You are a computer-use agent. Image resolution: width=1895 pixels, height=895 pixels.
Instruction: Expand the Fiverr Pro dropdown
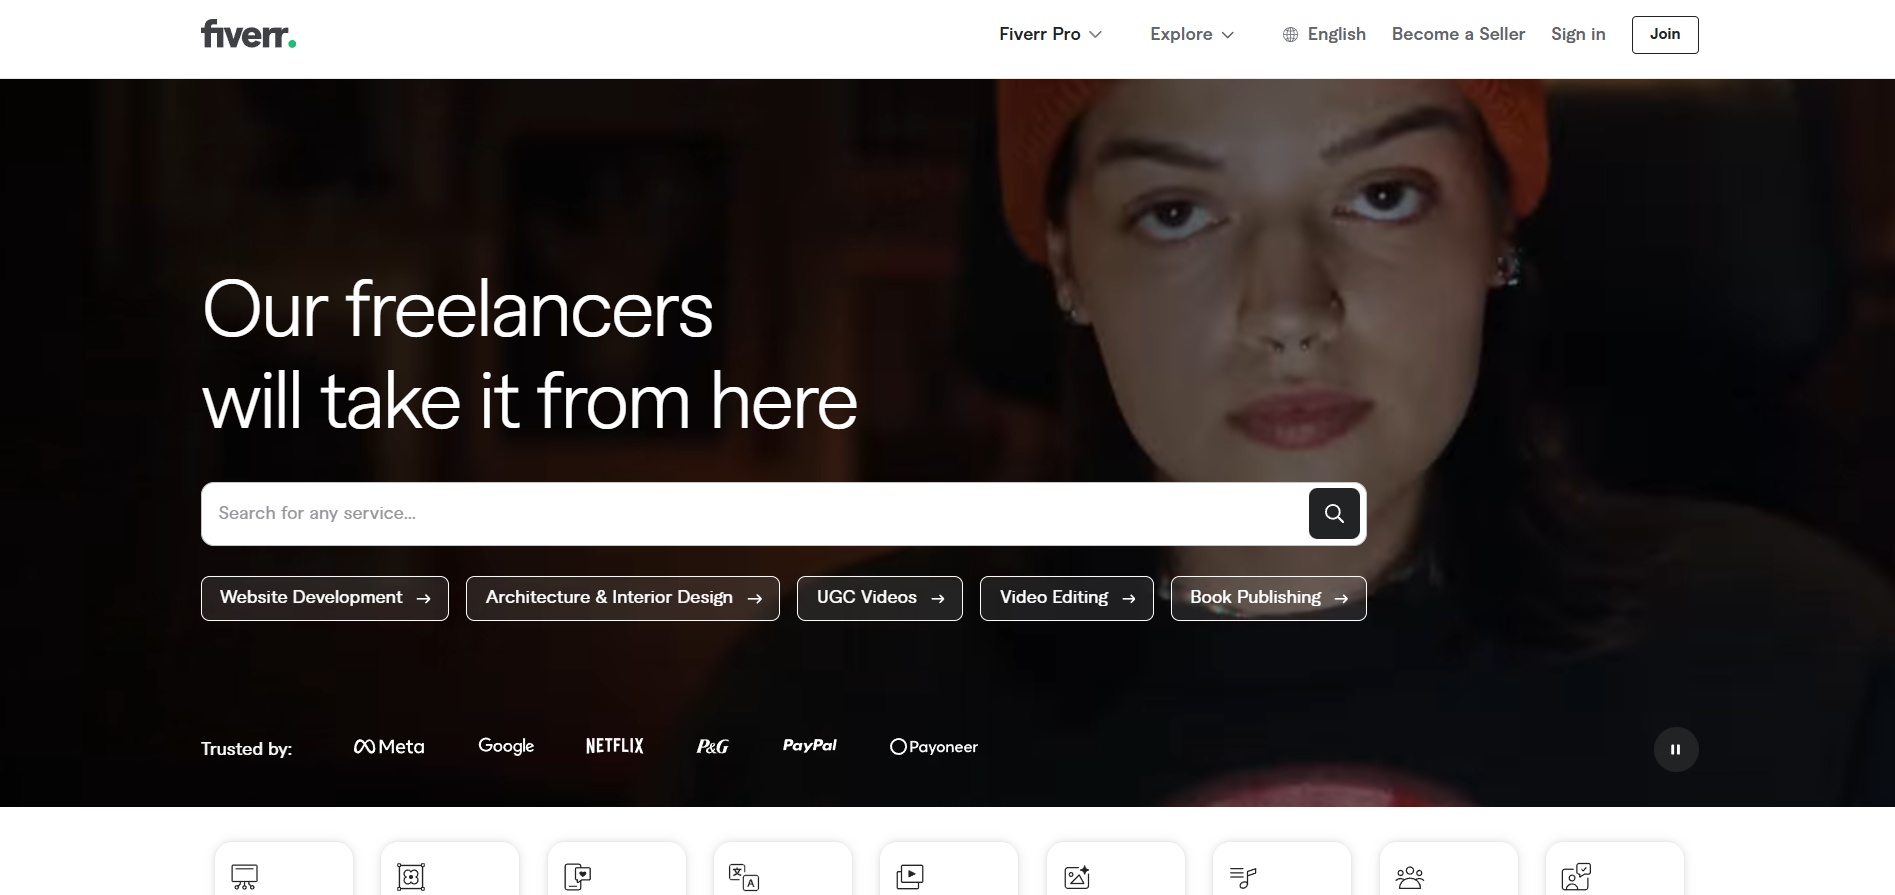tap(1050, 34)
